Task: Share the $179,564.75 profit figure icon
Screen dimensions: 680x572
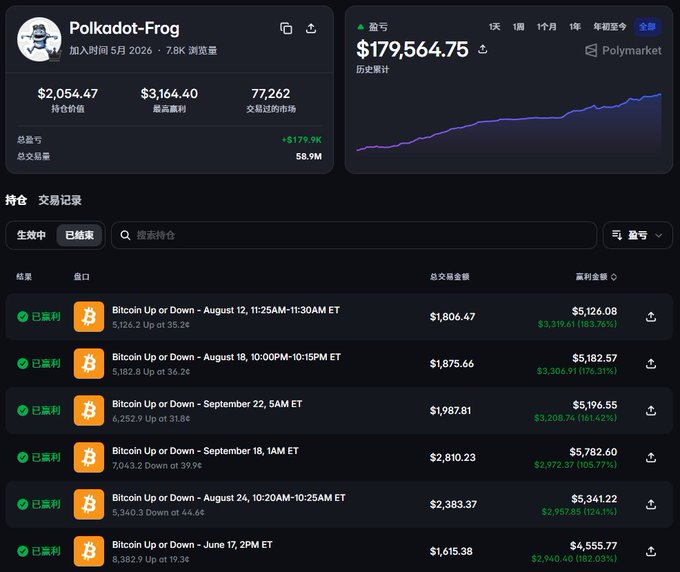Action: pos(483,49)
